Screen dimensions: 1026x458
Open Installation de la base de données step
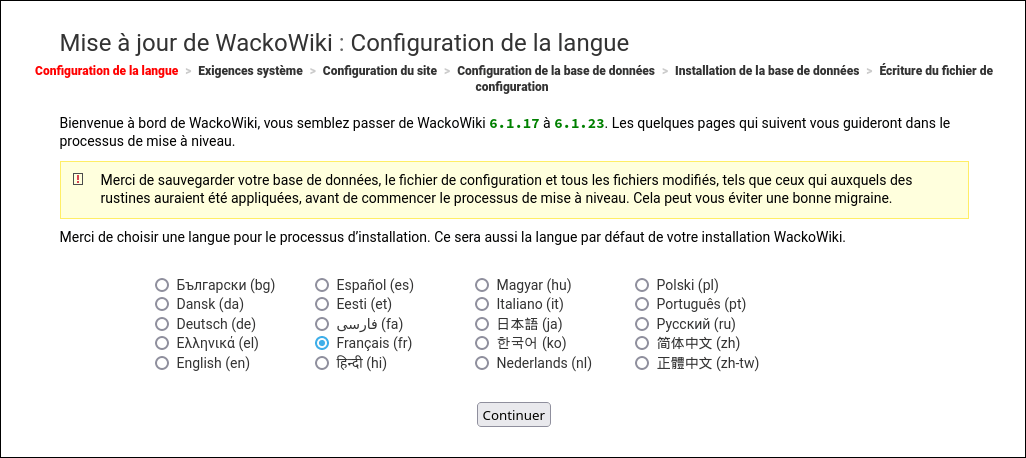766,71
